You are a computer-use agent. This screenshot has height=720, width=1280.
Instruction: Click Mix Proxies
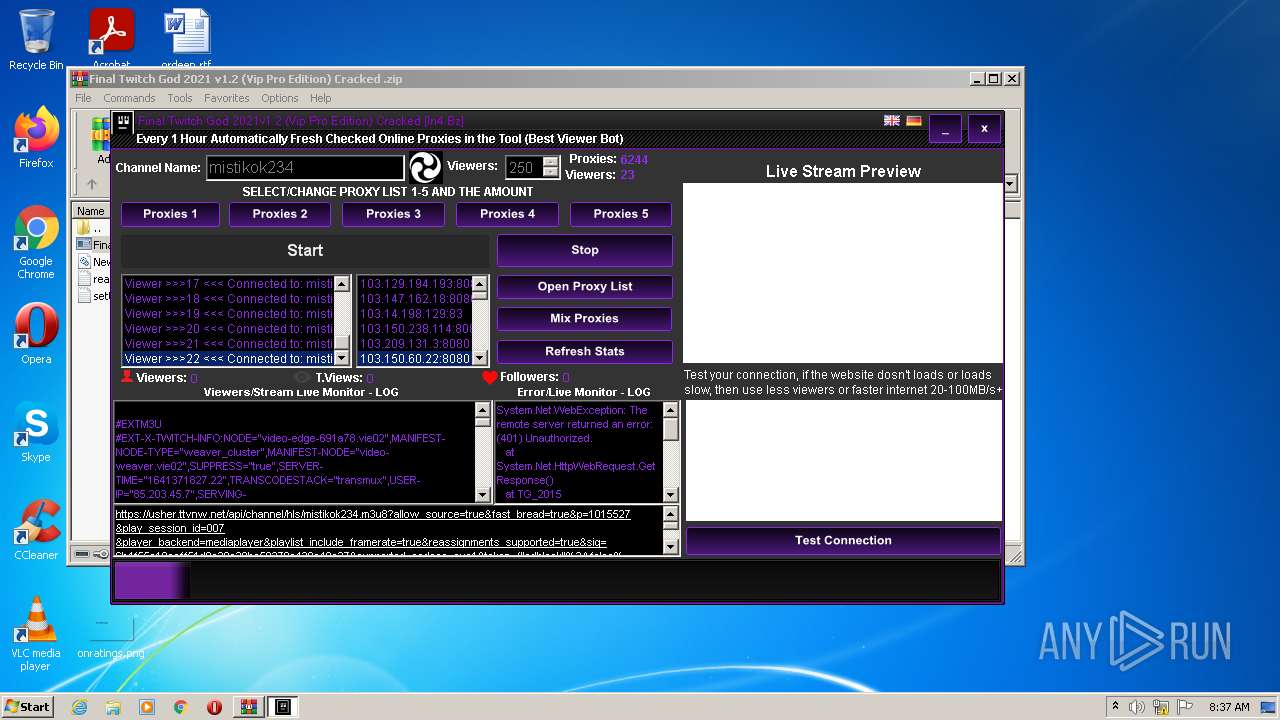click(x=585, y=319)
